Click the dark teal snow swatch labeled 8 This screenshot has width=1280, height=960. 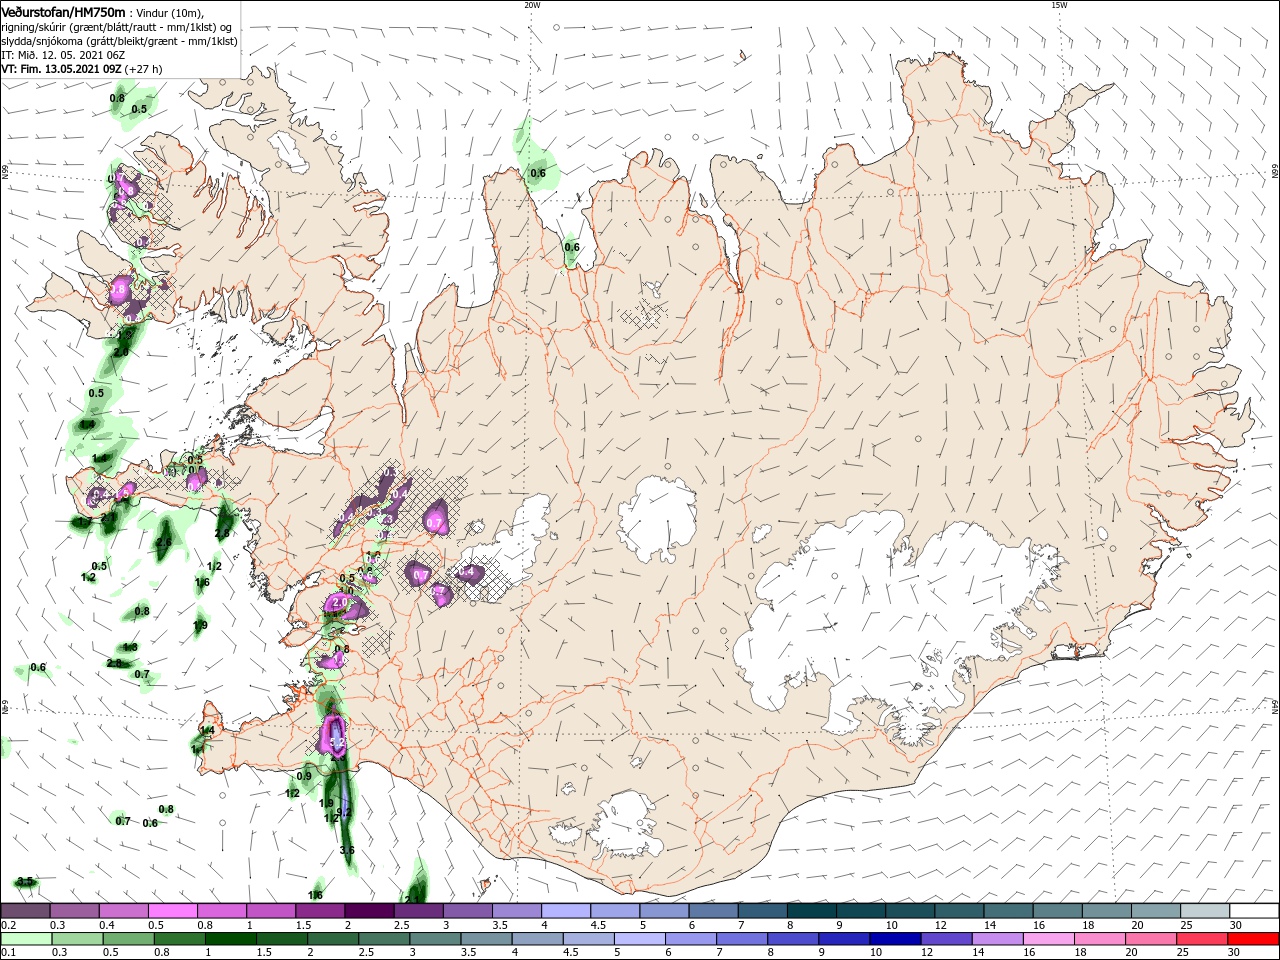click(x=811, y=911)
